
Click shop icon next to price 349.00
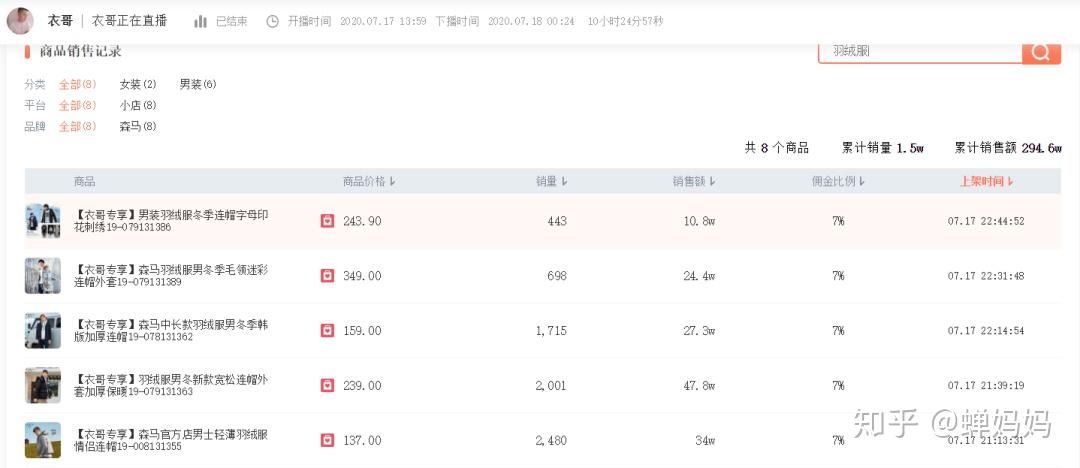[x=327, y=276]
